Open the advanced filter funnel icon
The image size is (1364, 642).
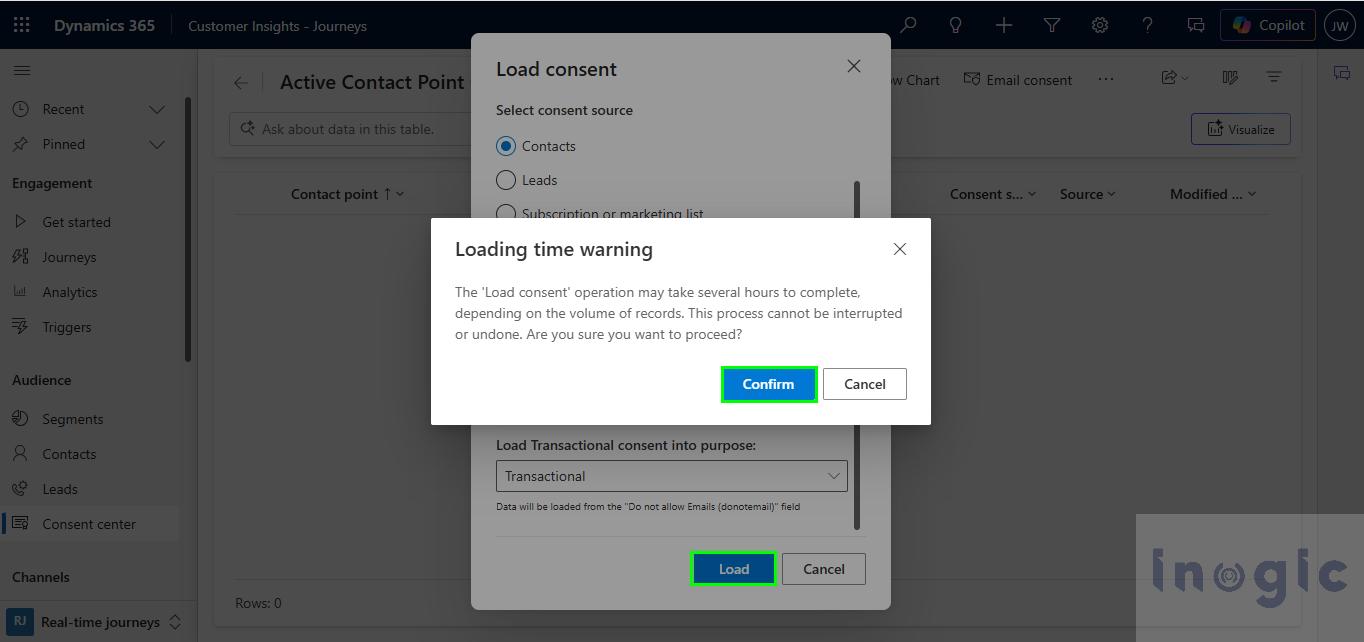point(1052,25)
